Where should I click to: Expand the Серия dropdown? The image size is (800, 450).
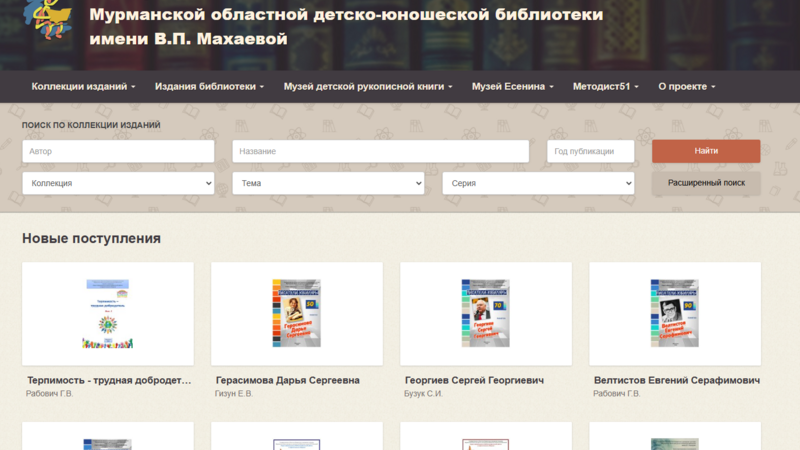coord(538,183)
